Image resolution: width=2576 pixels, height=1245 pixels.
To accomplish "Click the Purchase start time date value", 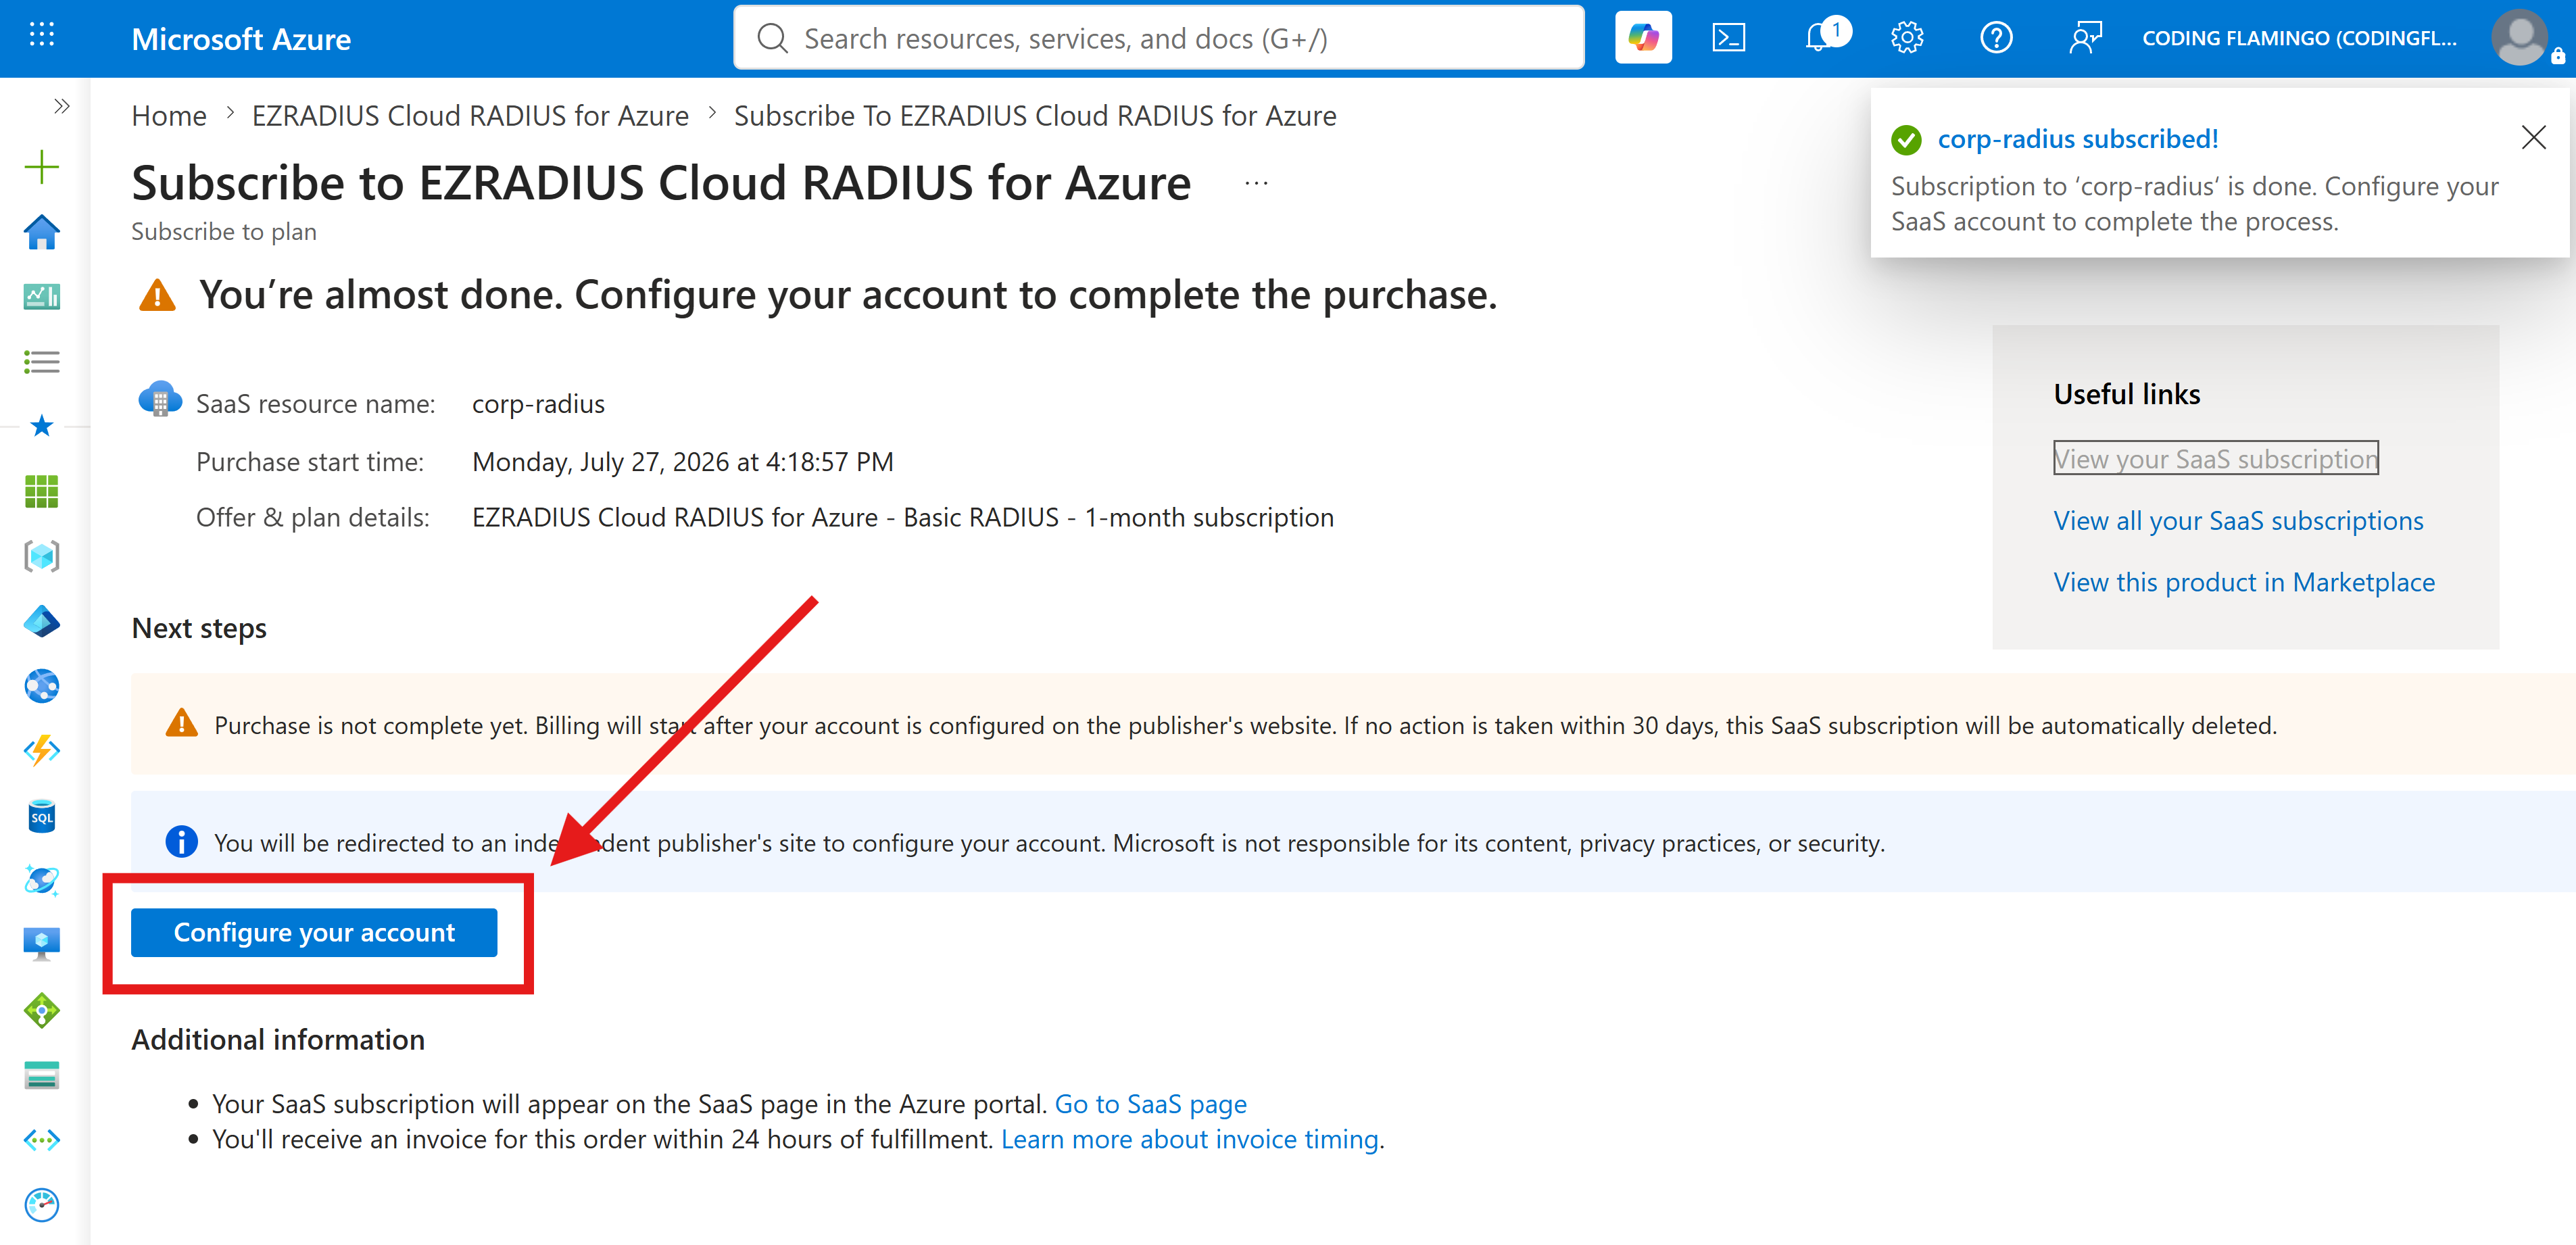I will pyautogui.click(x=682, y=462).
